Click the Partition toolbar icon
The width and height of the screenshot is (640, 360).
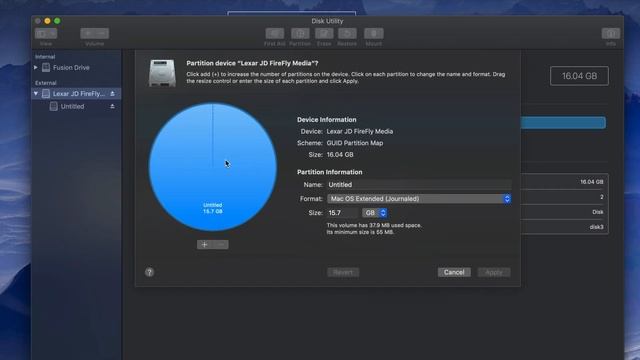point(300,33)
